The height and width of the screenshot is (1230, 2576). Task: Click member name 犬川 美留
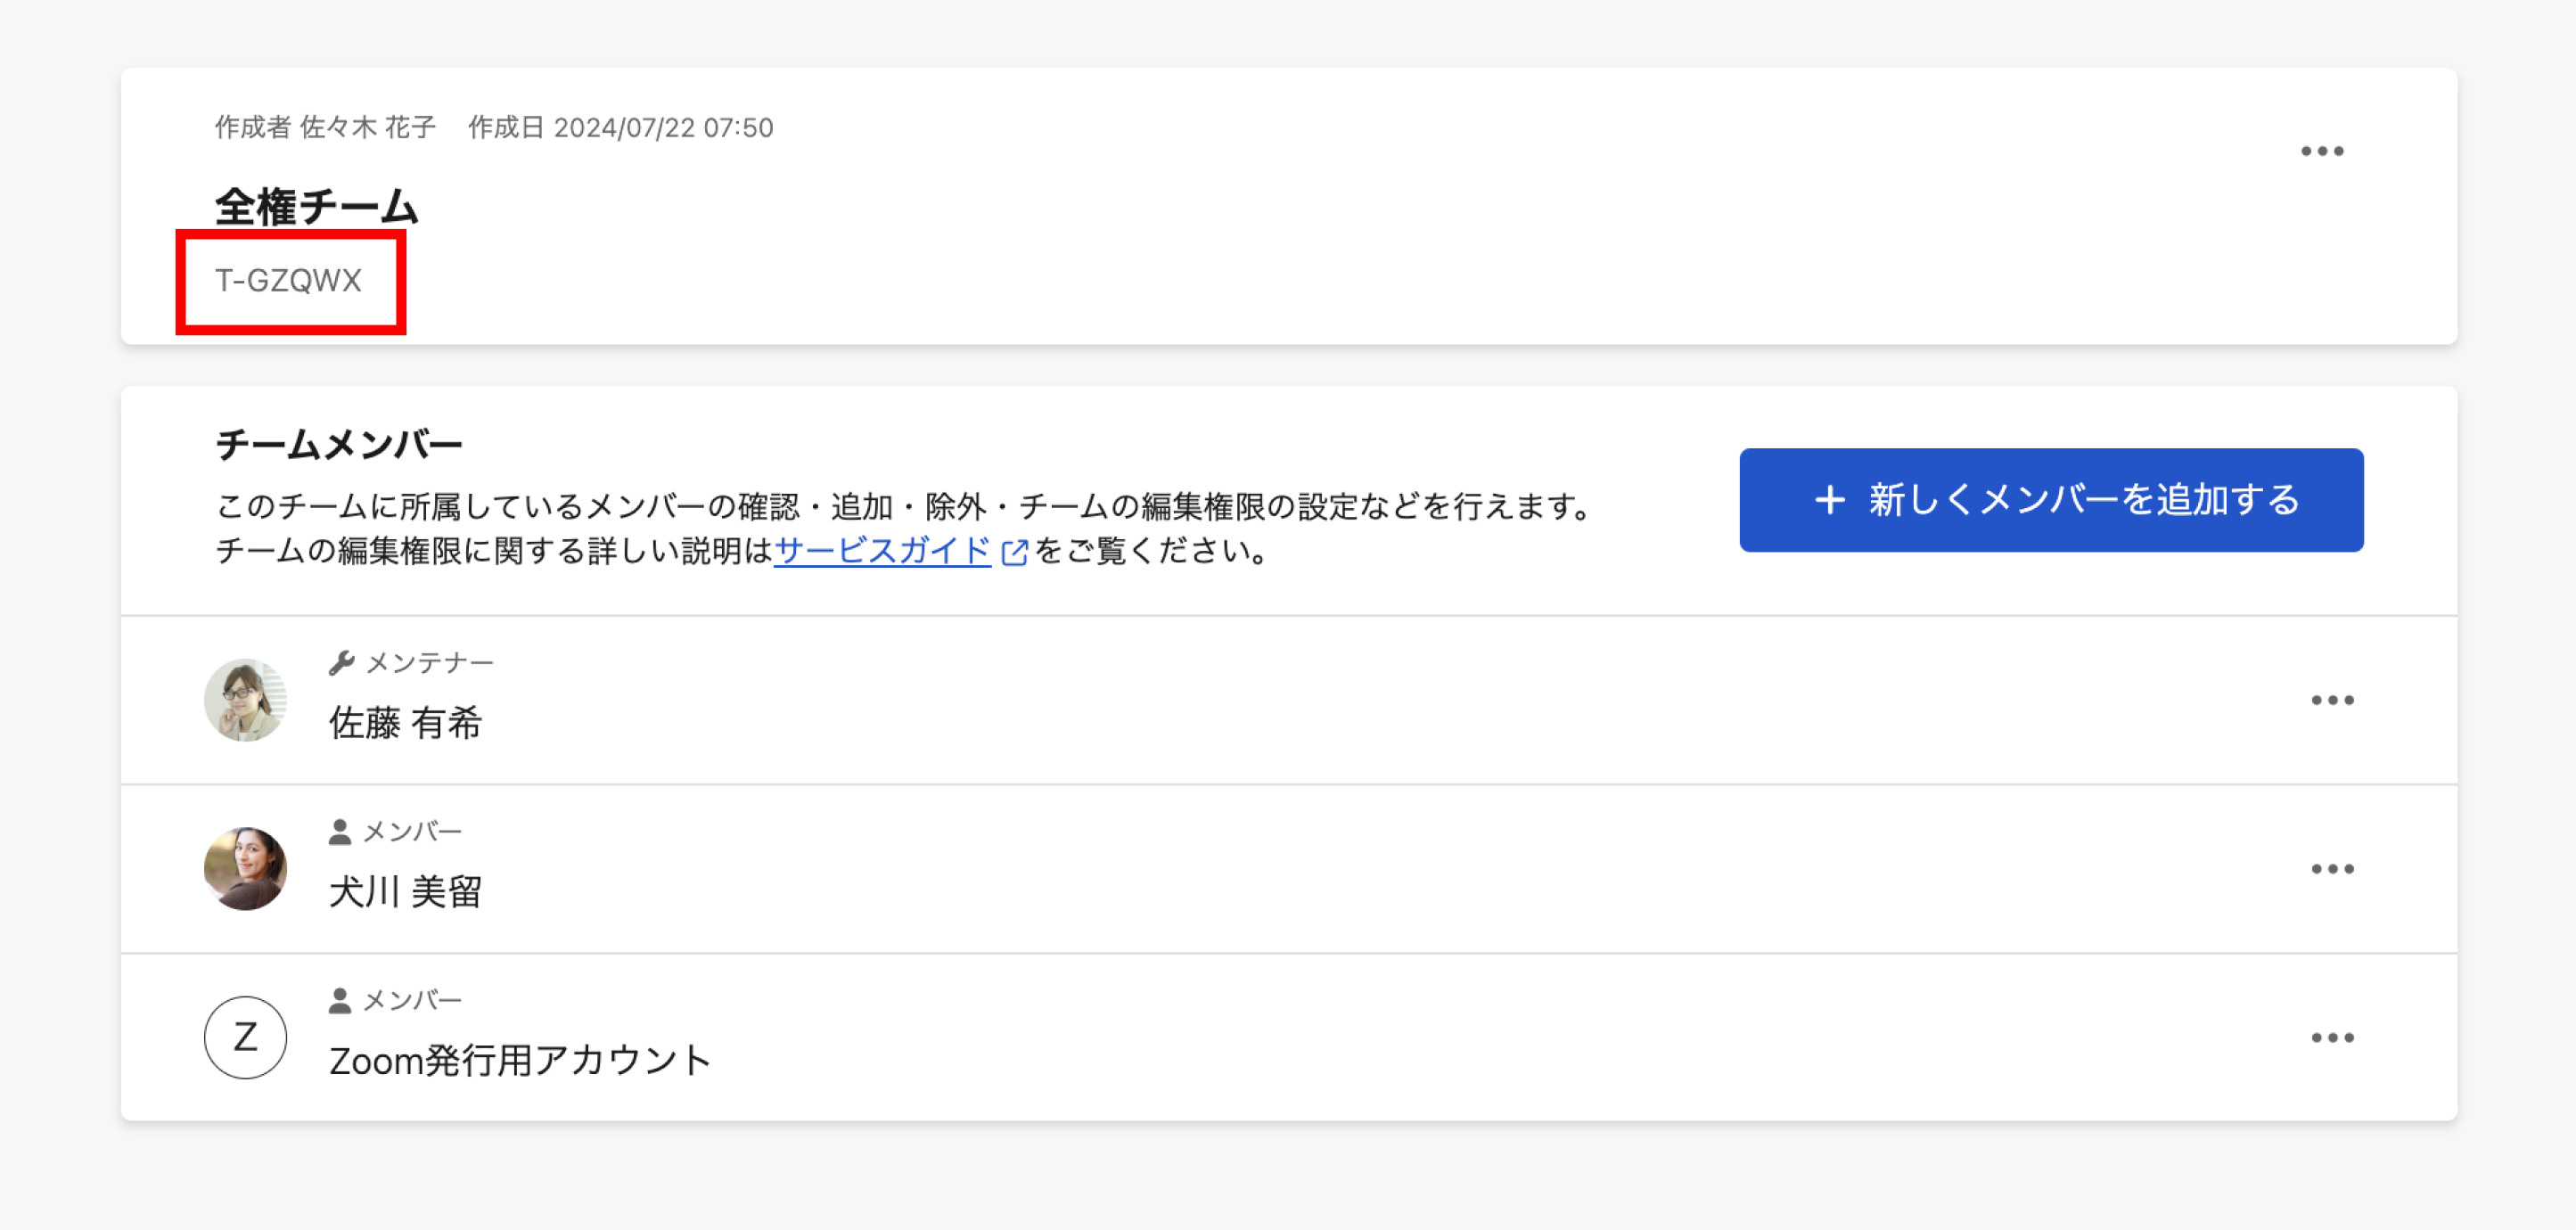click(405, 891)
